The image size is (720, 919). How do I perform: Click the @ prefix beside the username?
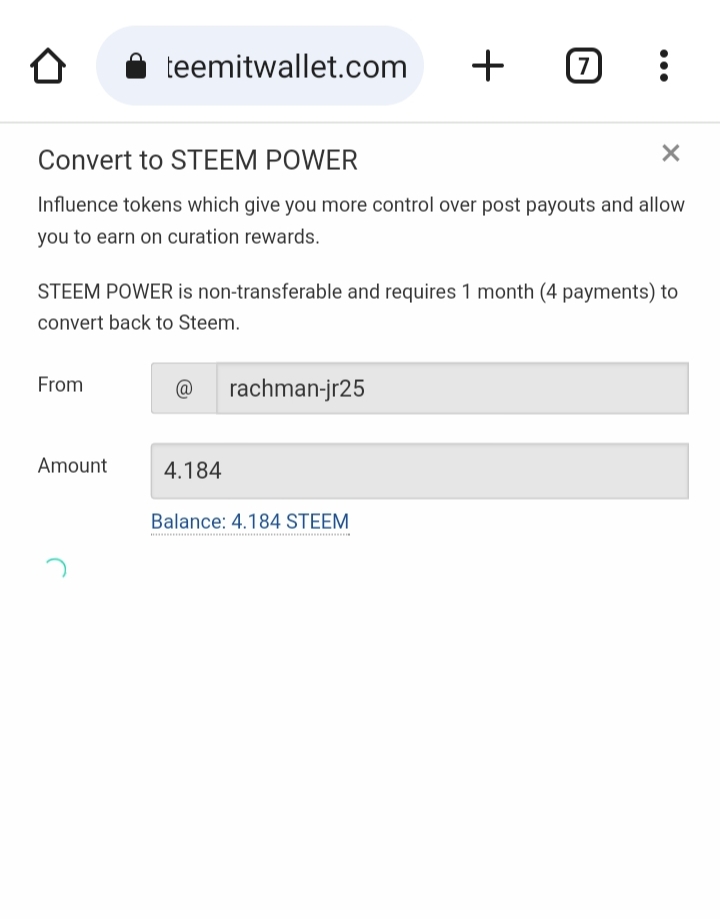pyautogui.click(x=184, y=389)
